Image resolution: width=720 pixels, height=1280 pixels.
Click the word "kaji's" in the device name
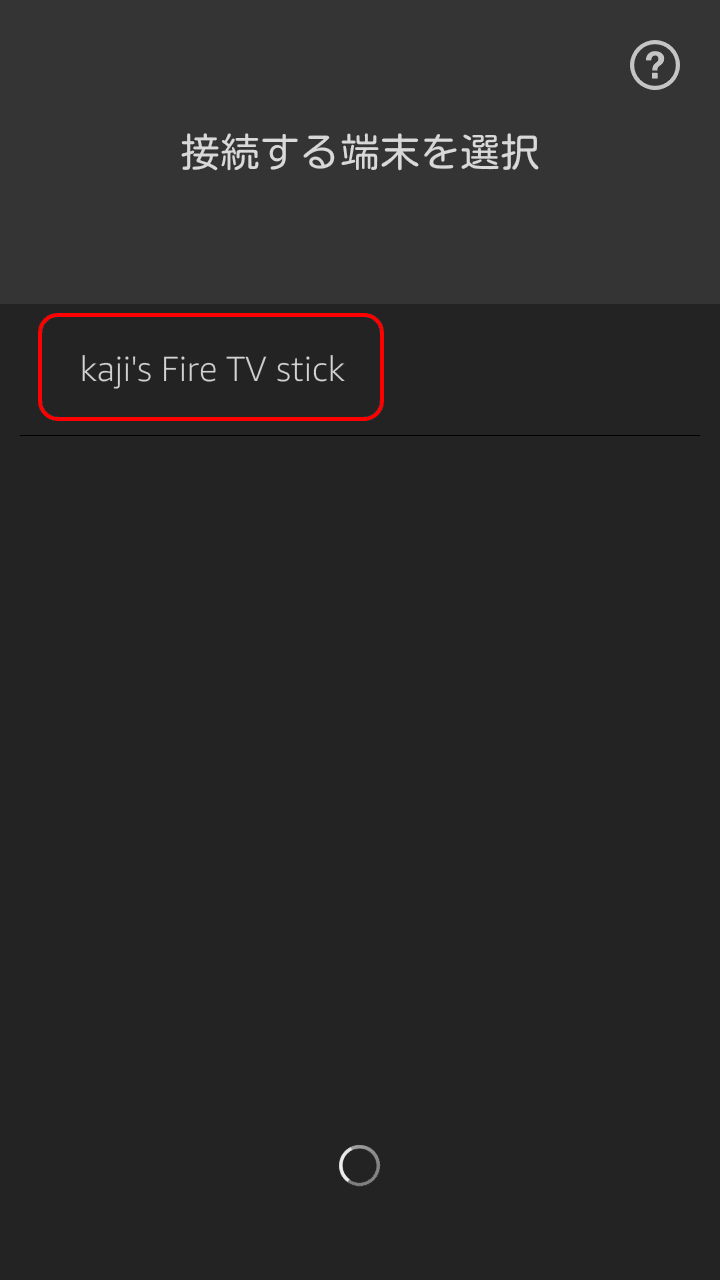pos(116,370)
